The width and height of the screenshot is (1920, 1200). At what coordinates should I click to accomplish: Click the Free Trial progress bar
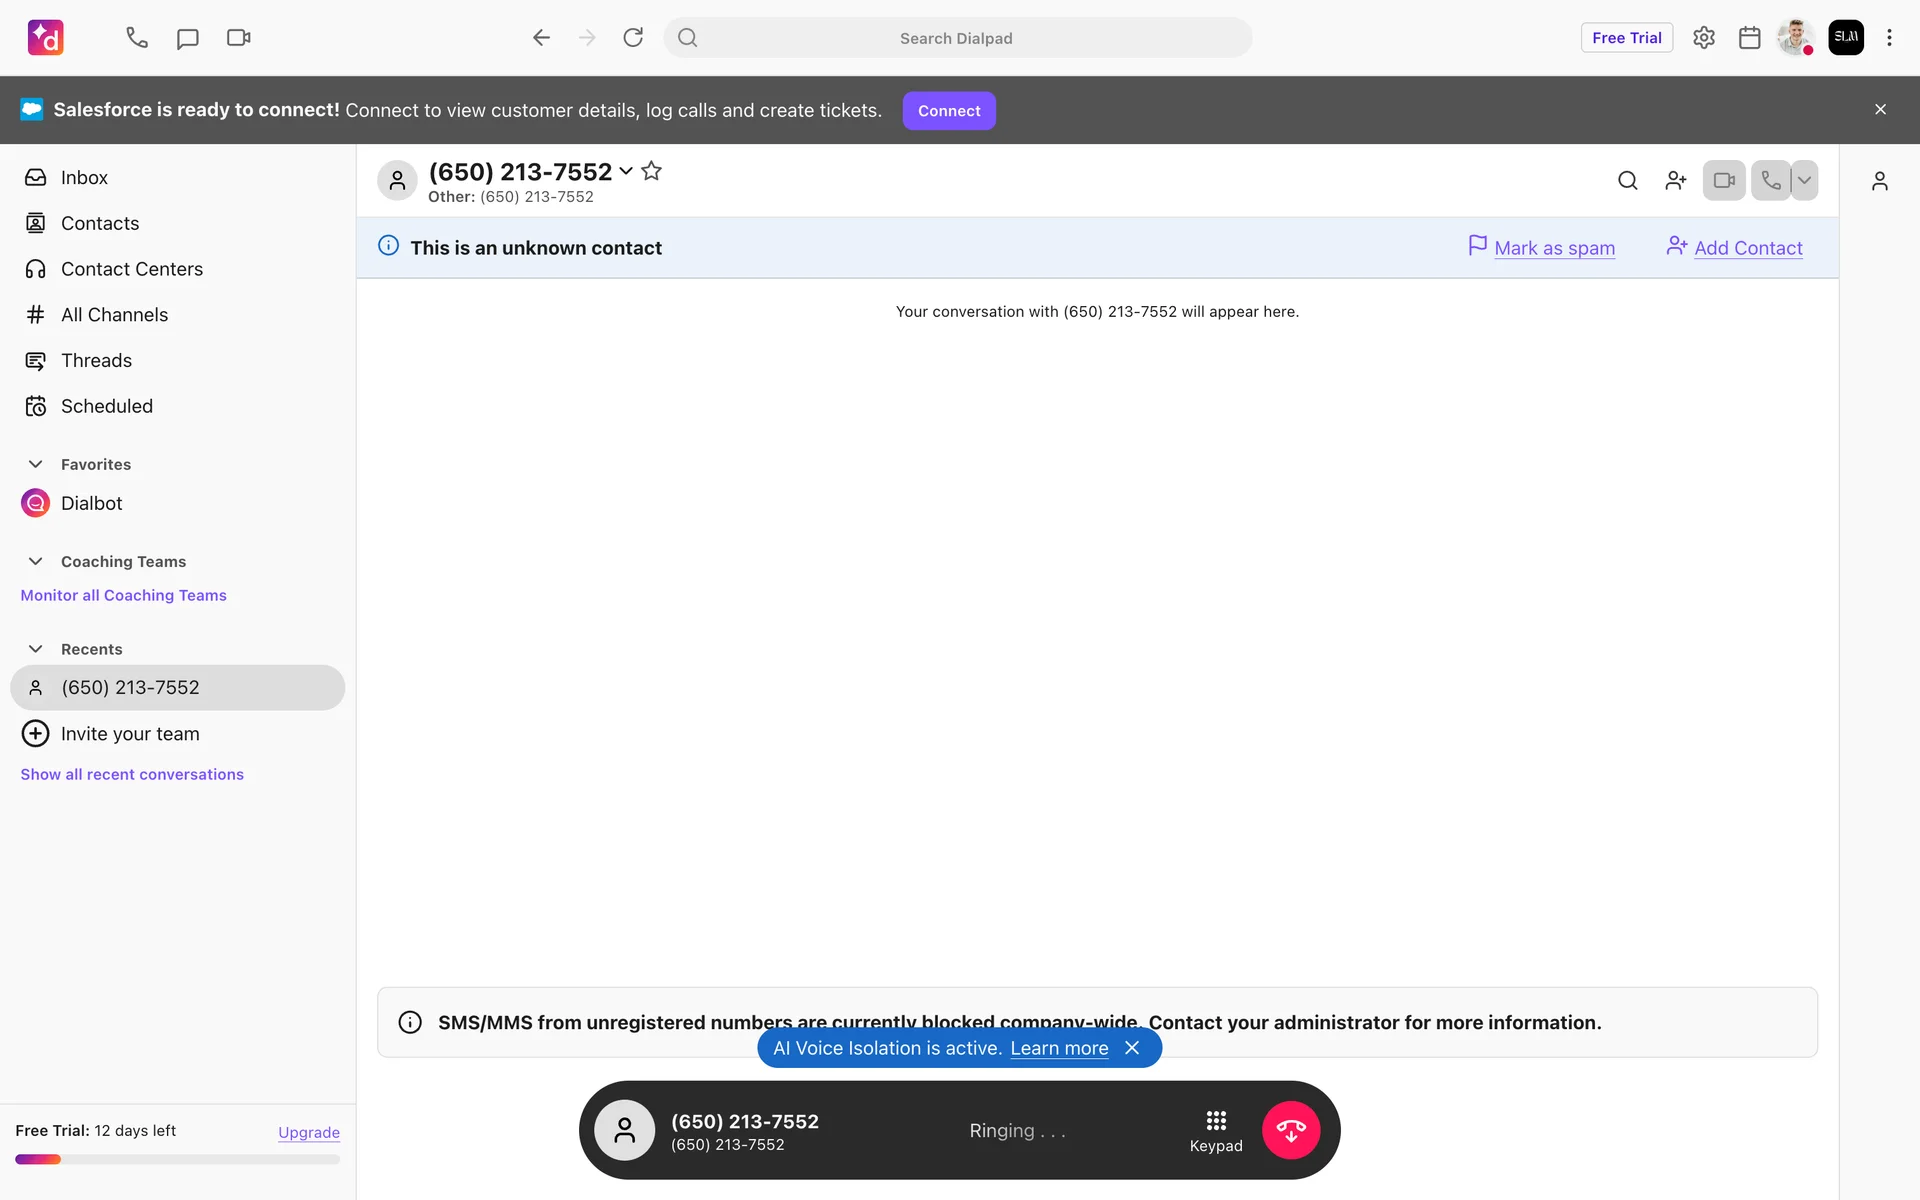click(177, 1159)
